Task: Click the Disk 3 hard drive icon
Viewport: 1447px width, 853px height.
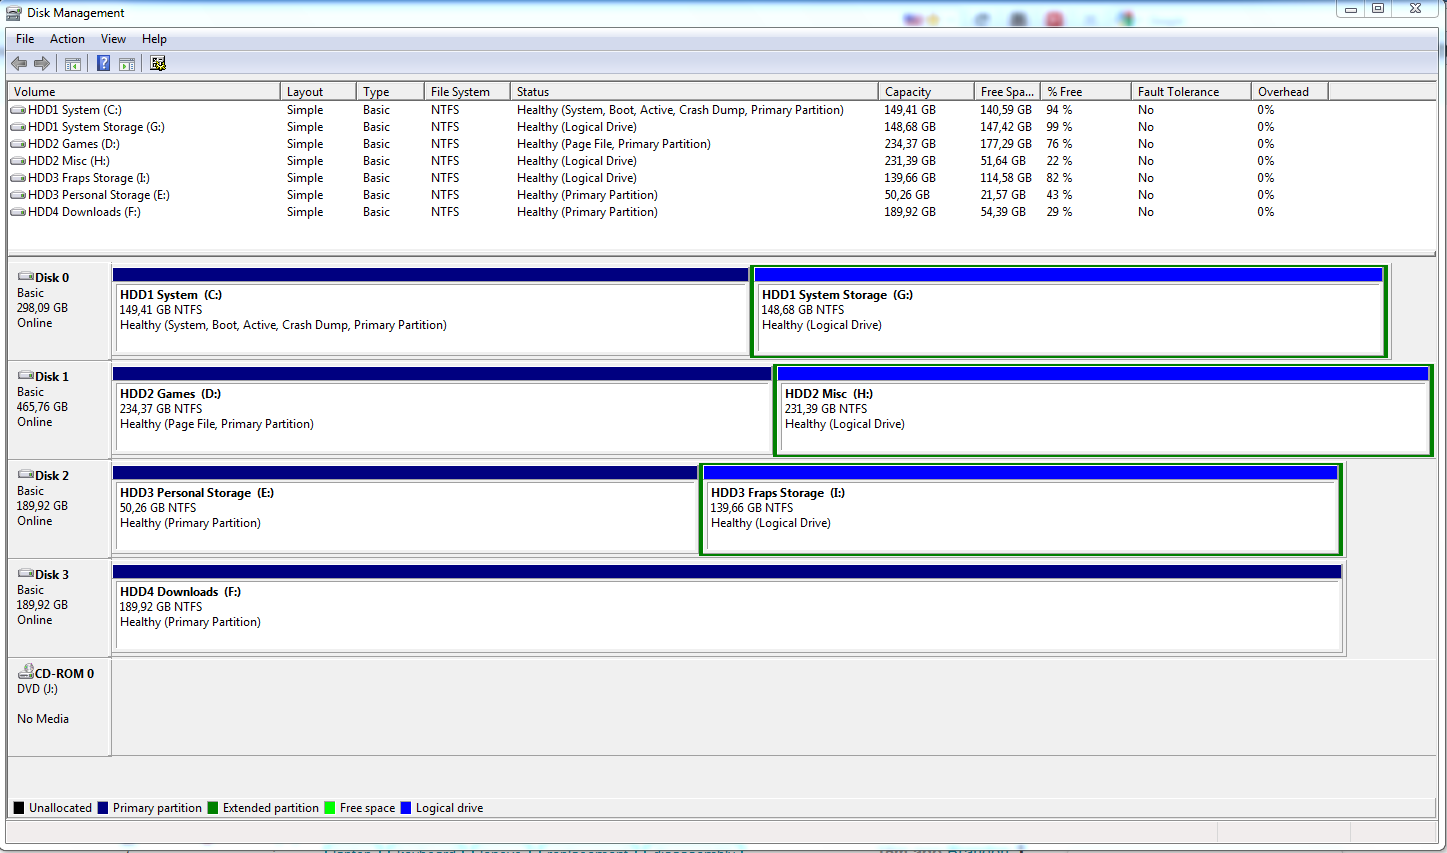Action: coord(26,574)
